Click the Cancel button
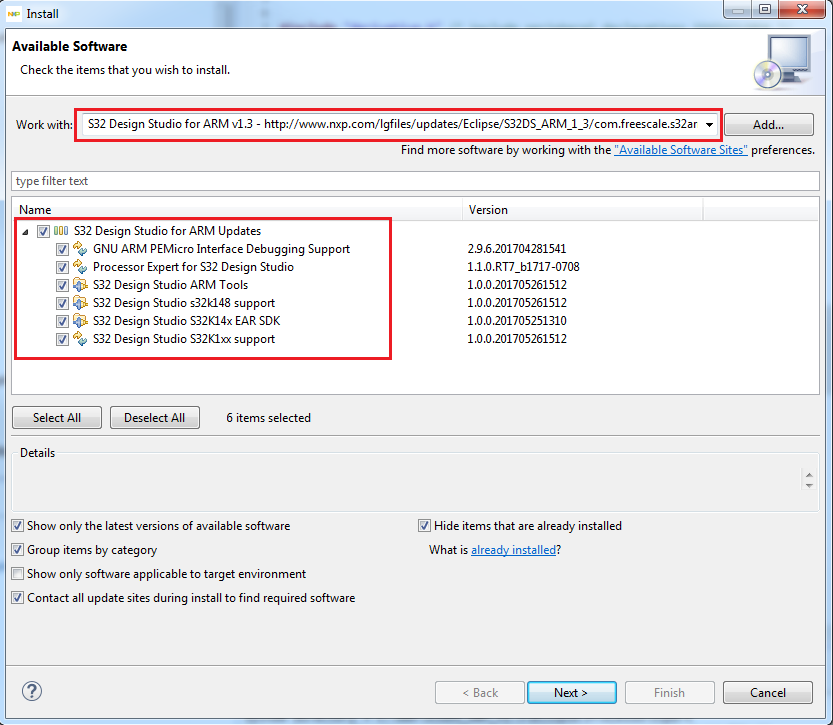The width and height of the screenshot is (833, 725). (768, 693)
